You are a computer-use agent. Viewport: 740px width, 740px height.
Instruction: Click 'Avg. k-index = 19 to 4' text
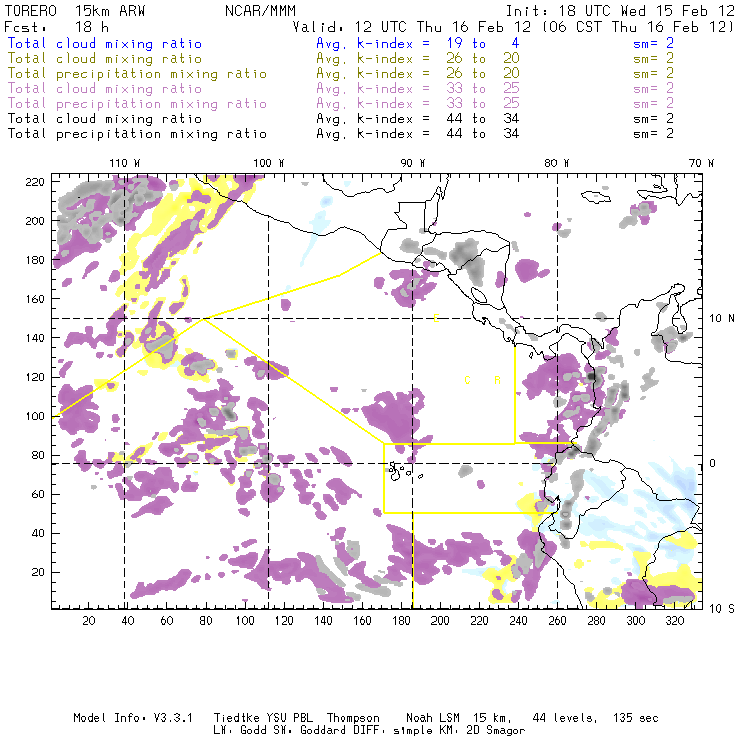point(418,43)
